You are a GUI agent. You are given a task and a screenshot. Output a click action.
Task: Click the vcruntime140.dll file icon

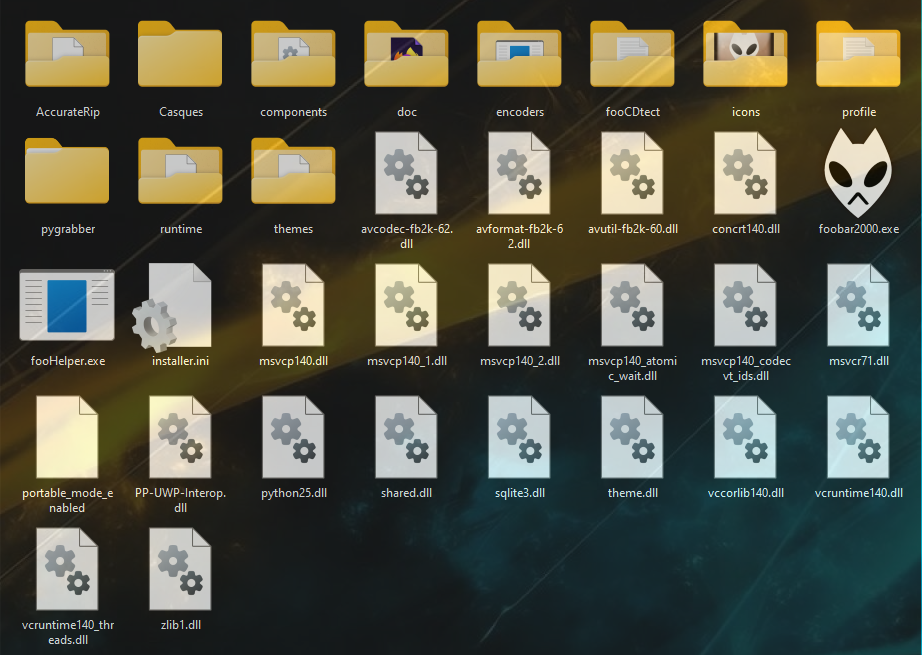(858, 437)
